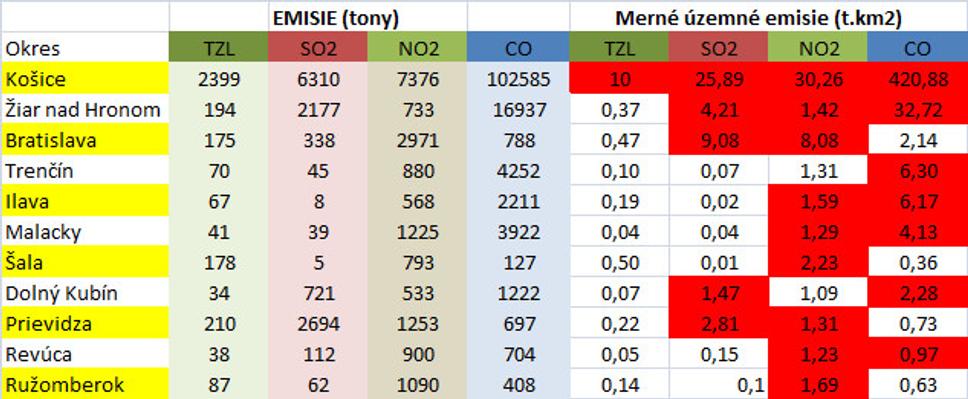
Task: Click the blue CO header under Merné emisie
Action: tap(917, 48)
